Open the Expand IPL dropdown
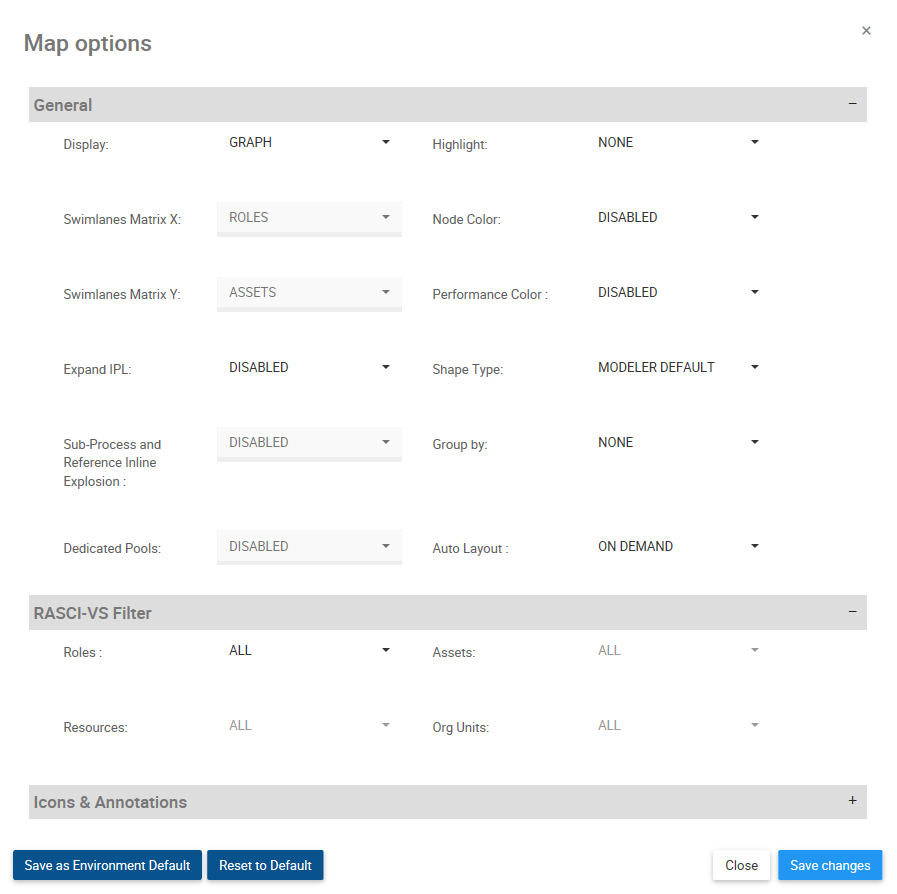The image size is (897, 894). coord(309,368)
